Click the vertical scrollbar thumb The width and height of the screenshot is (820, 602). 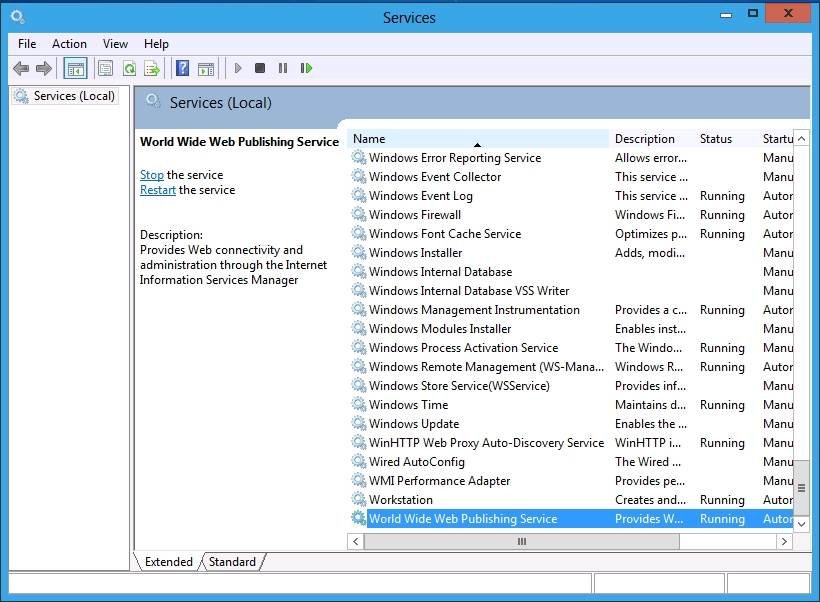pyautogui.click(x=801, y=488)
